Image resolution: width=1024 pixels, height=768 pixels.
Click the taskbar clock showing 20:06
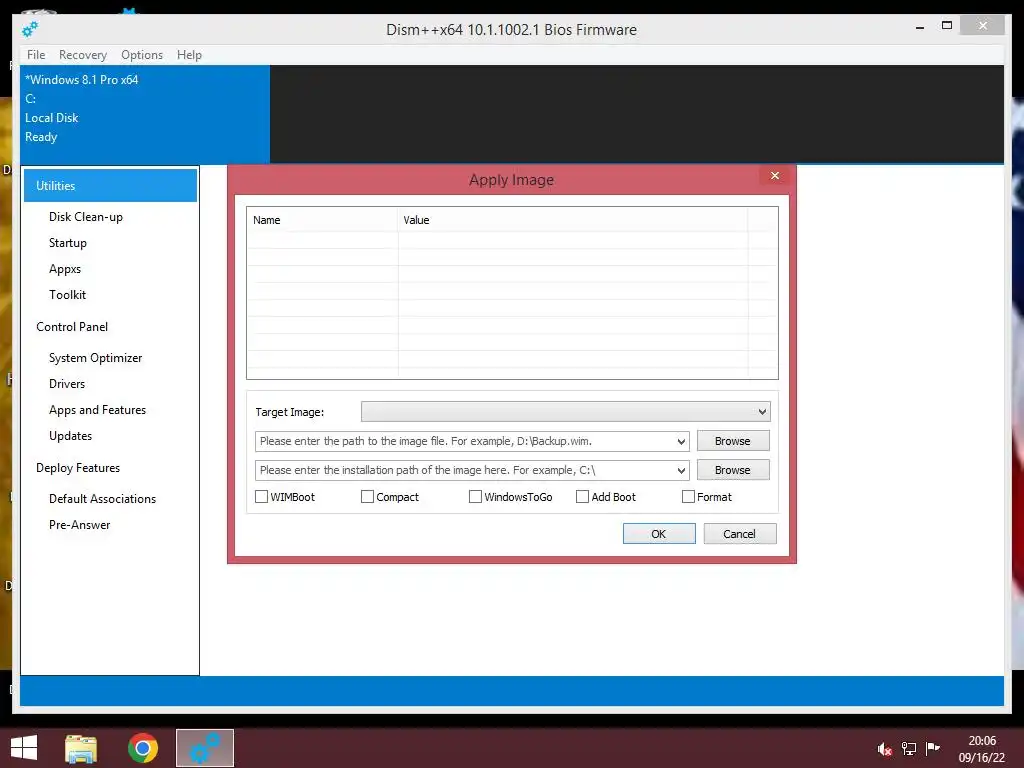(982, 741)
